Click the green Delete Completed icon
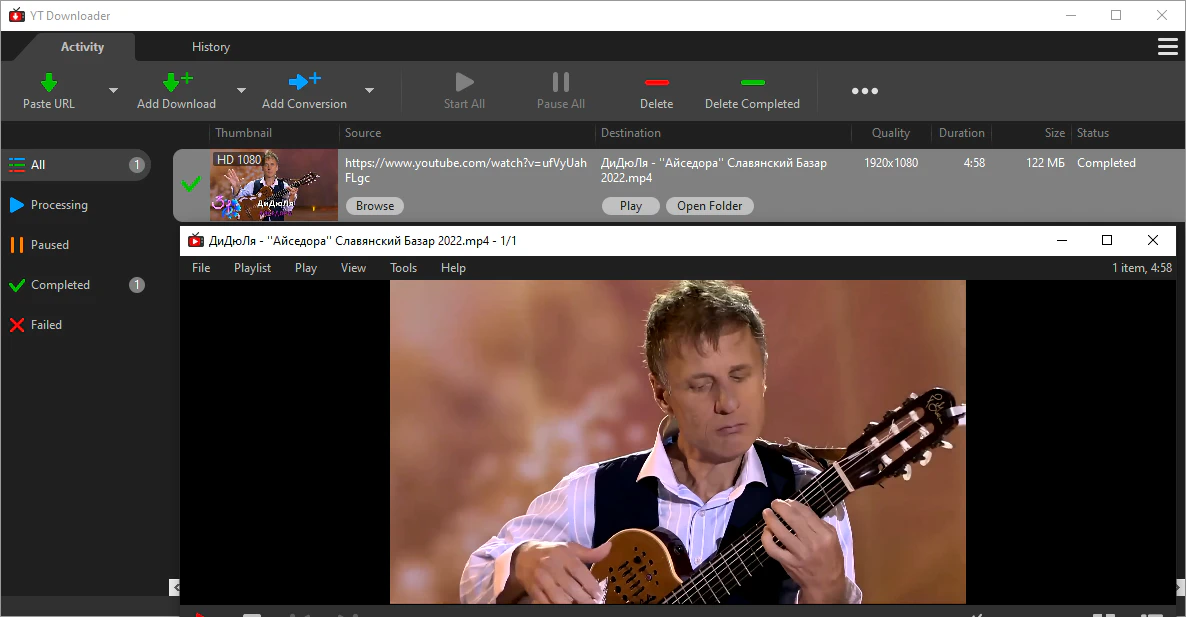The width and height of the screenshot is (1186, 617). [x=753, y=82]
